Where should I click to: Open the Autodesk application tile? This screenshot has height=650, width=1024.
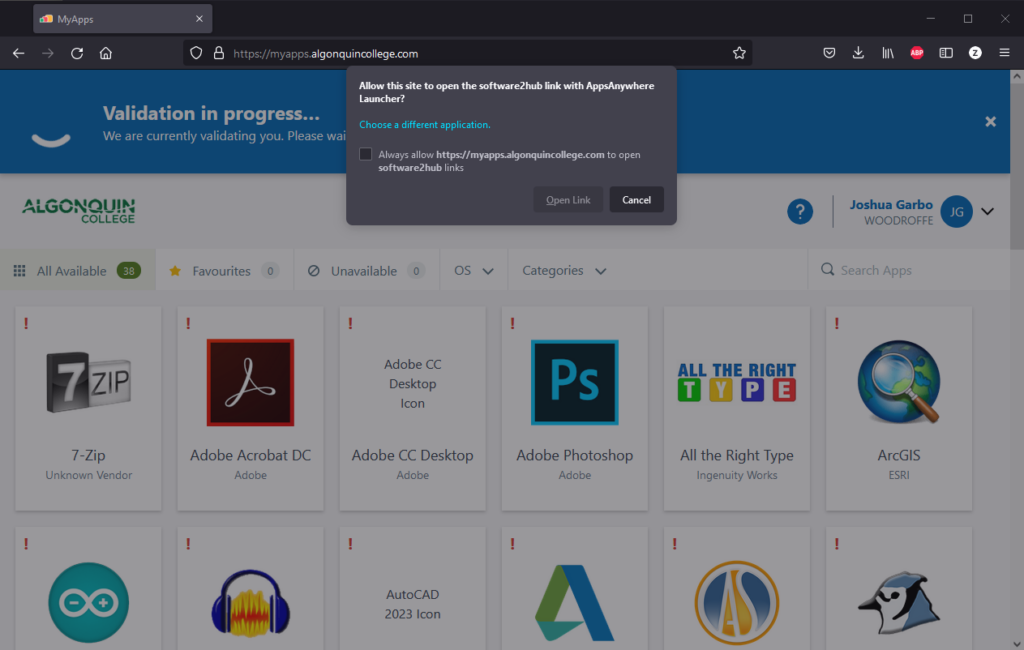574,600
